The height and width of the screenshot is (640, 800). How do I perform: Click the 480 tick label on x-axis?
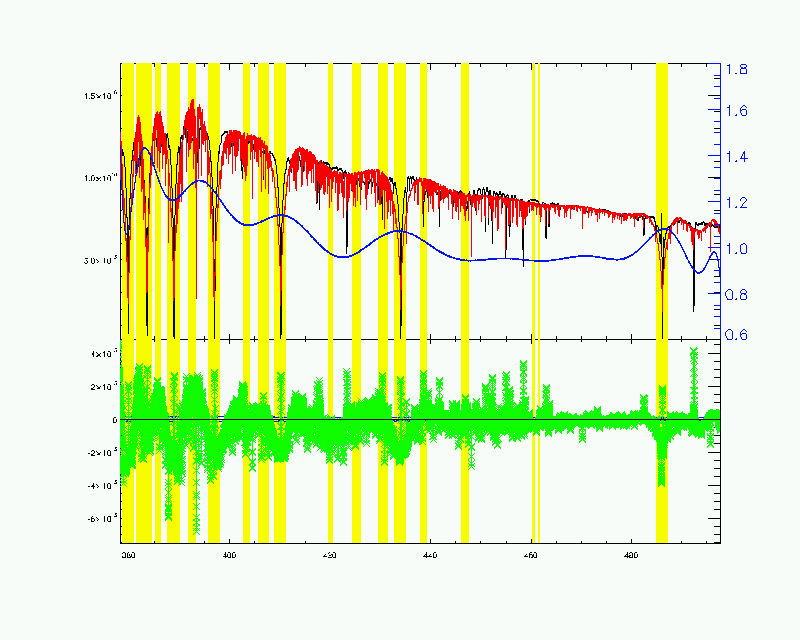[x=631, y=551]
